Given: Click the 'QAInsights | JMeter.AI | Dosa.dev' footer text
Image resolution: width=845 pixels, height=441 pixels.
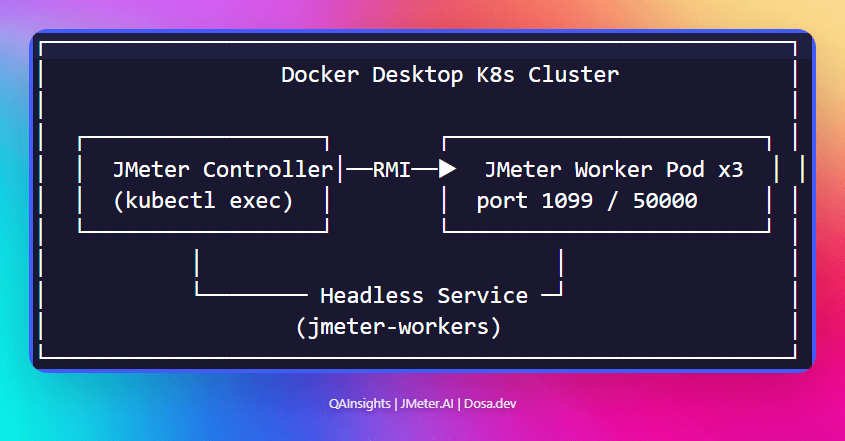Looking at the screenshot, I should click(x=422, y=404).
